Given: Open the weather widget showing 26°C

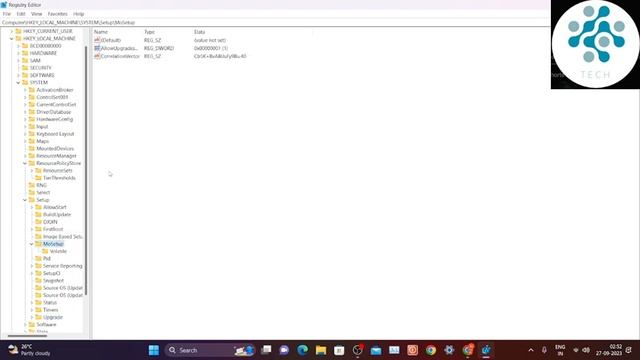Looking at the screenshot, I should click(29, 350).
